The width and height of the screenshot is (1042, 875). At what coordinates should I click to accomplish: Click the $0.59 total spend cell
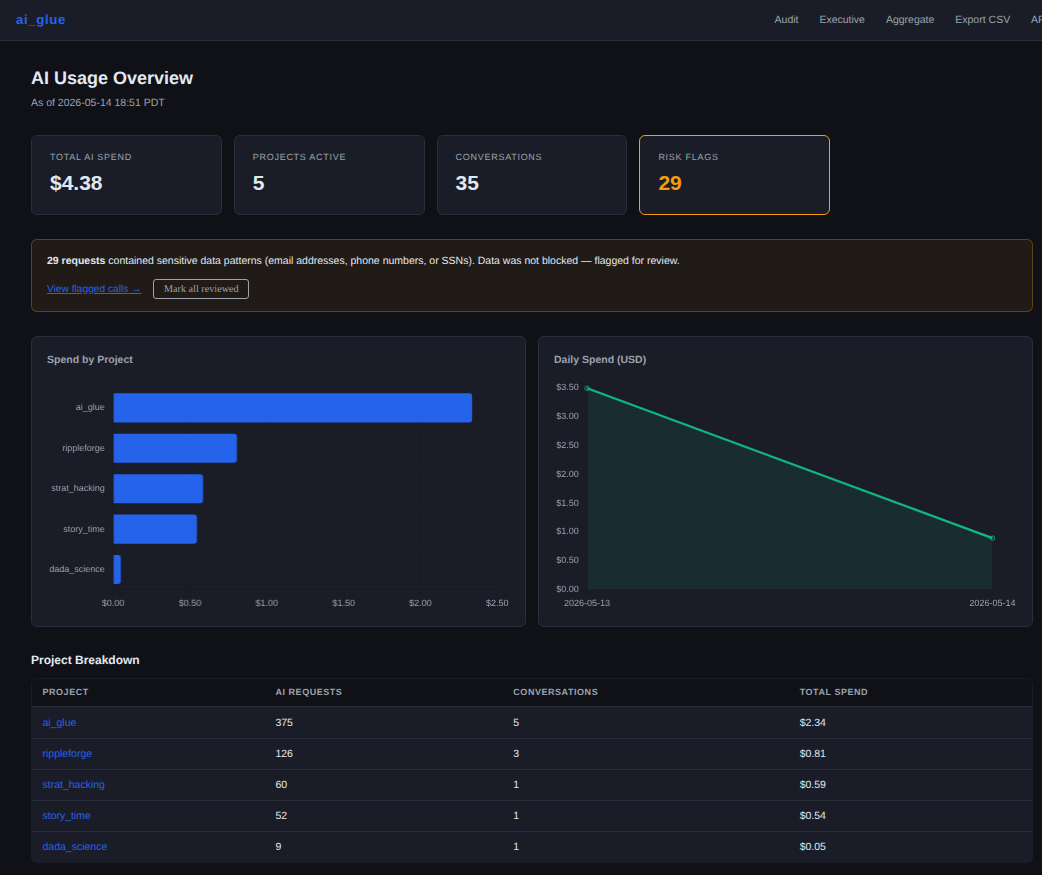812,785
